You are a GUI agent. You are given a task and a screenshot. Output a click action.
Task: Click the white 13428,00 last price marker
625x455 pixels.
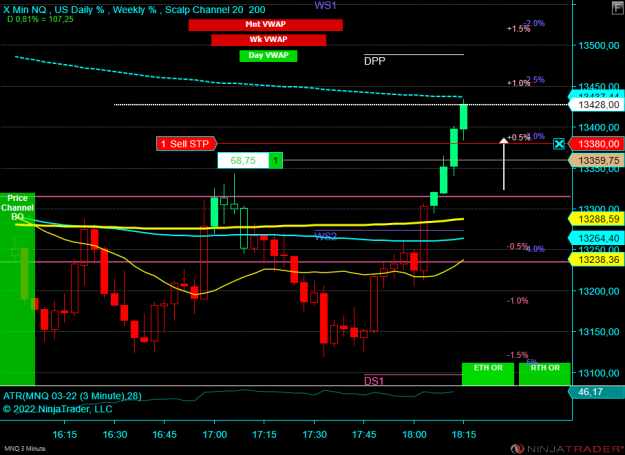tap(597, 105)
